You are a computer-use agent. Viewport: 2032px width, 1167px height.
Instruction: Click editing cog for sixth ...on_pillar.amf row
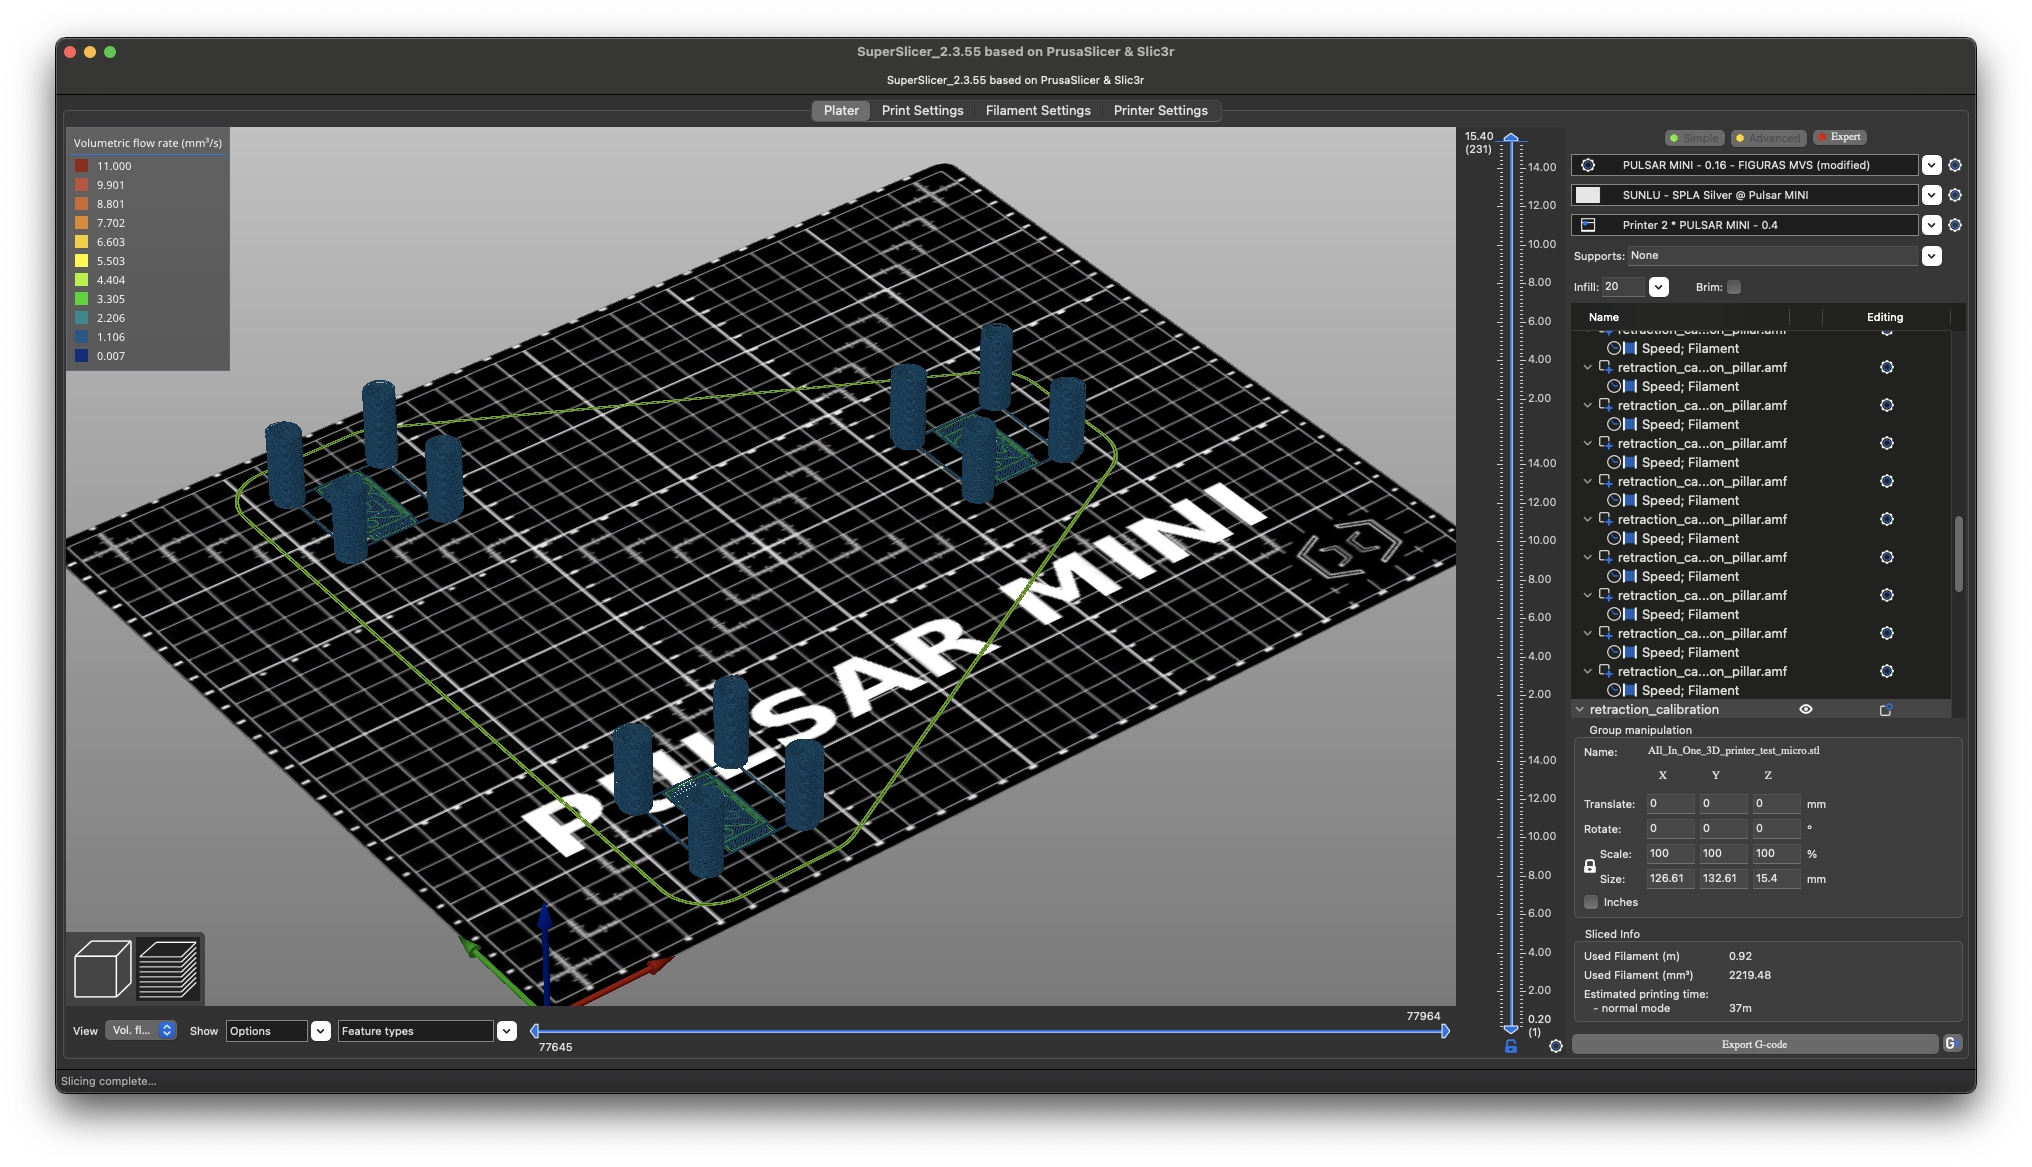pyautogui.click(x=1887, y=557)
